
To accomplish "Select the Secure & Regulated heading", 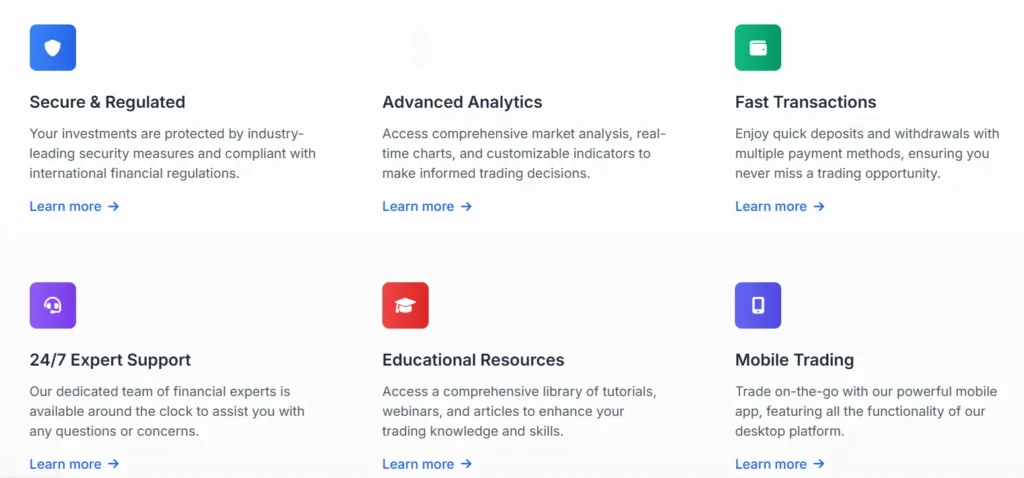I will click(107, 102).
